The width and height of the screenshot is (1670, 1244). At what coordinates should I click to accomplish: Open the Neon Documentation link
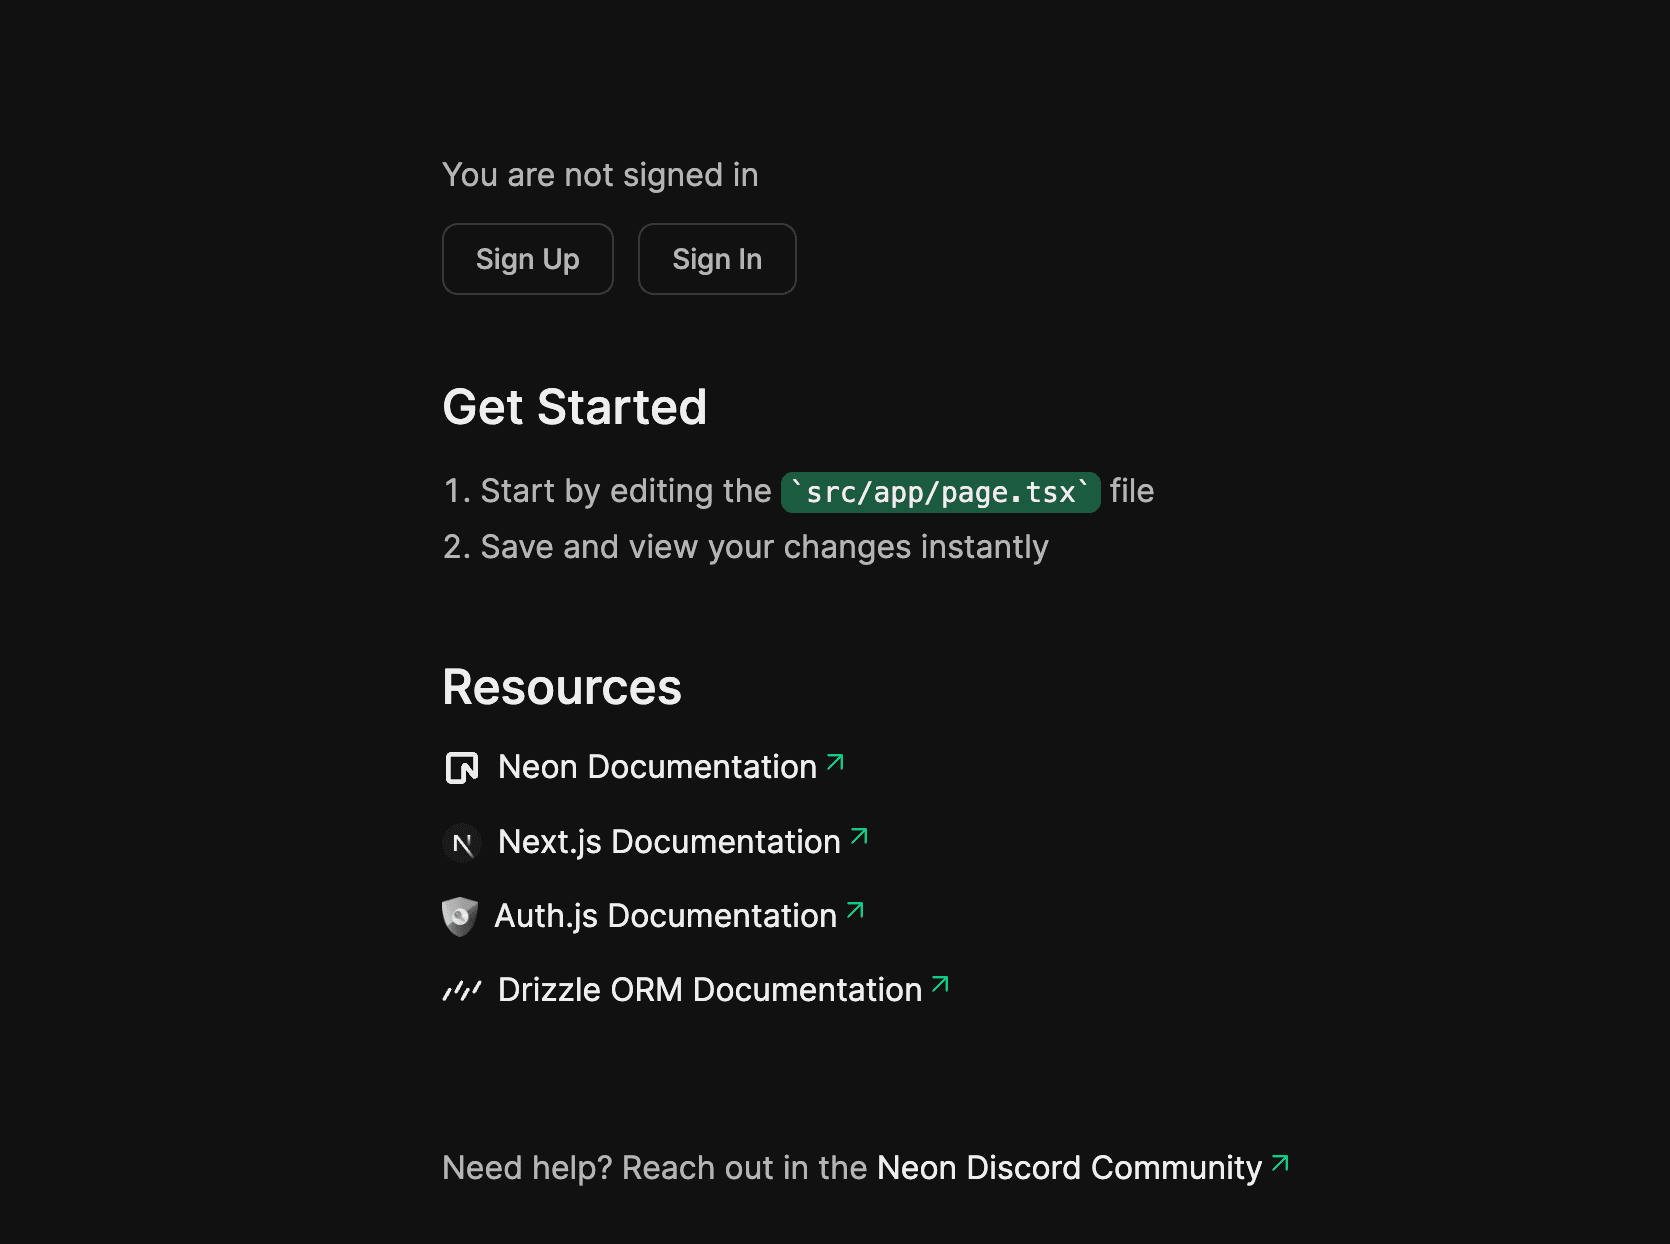point(655,767)
